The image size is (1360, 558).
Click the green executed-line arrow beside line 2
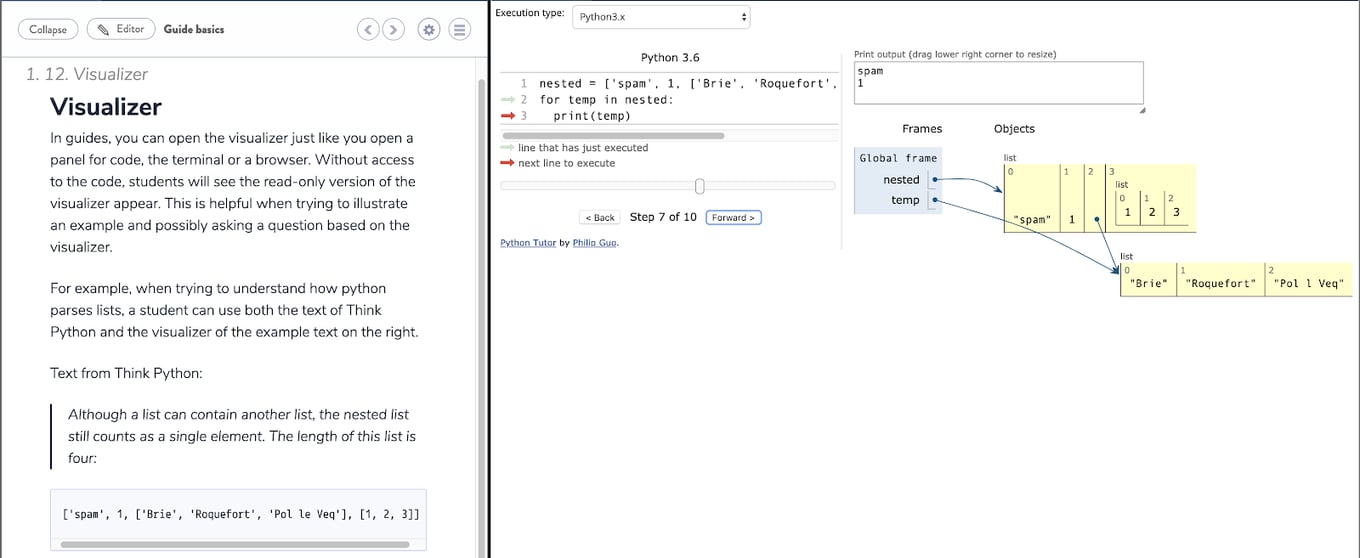(x=509, y=100)
